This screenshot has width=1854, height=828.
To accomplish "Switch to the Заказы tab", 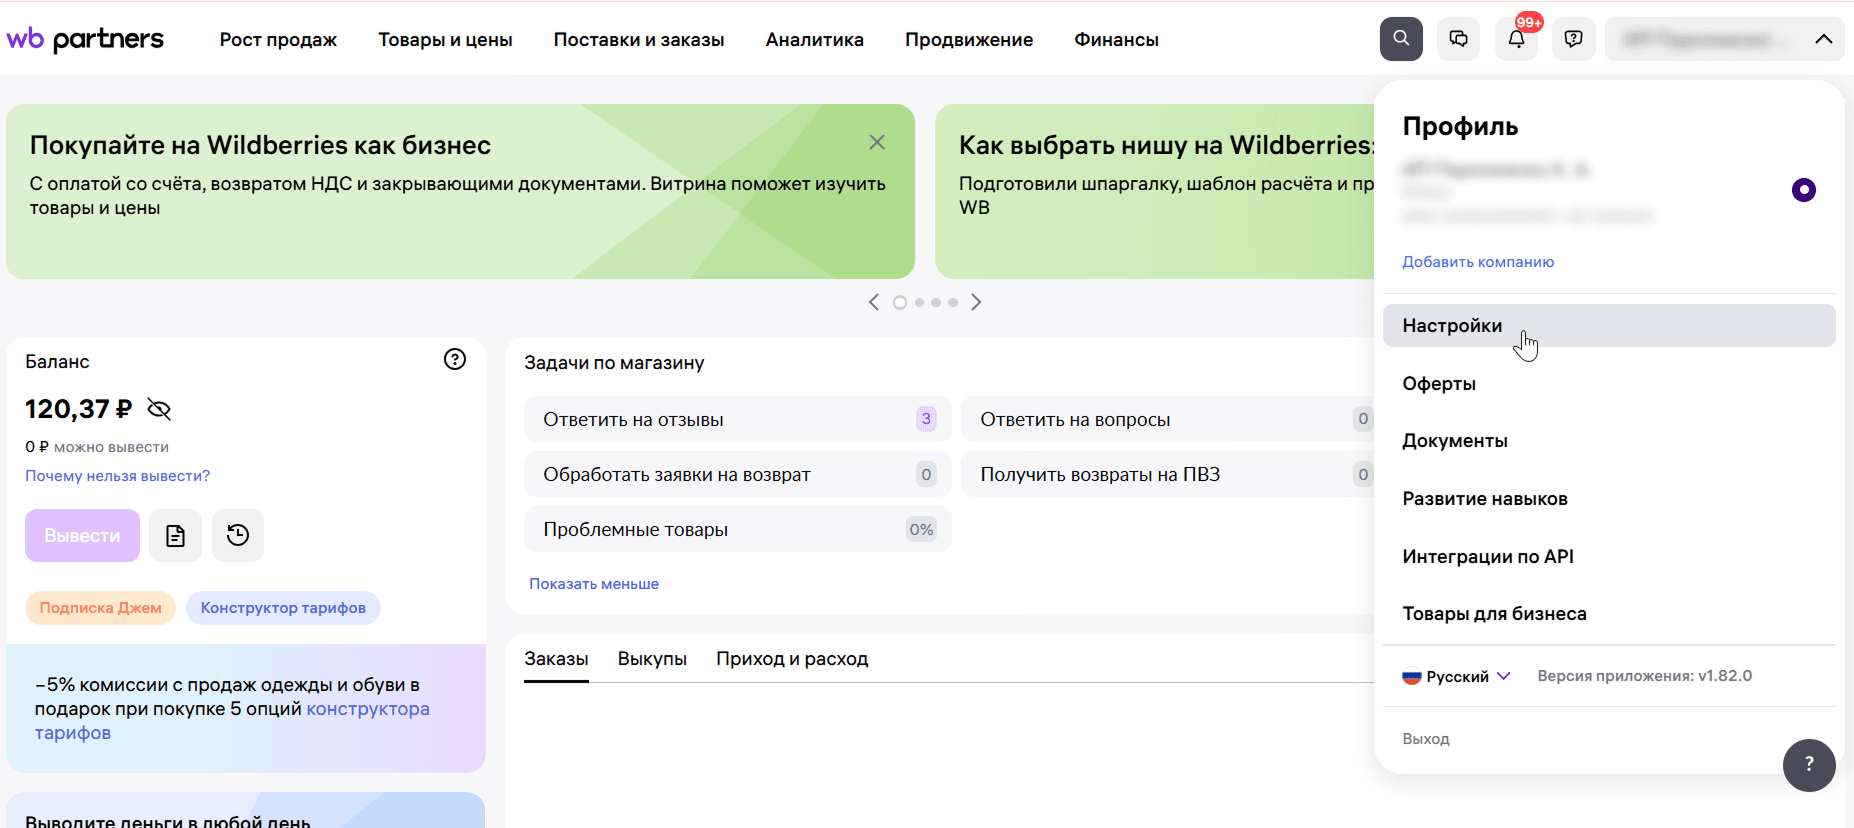I will tap(556, 659).
